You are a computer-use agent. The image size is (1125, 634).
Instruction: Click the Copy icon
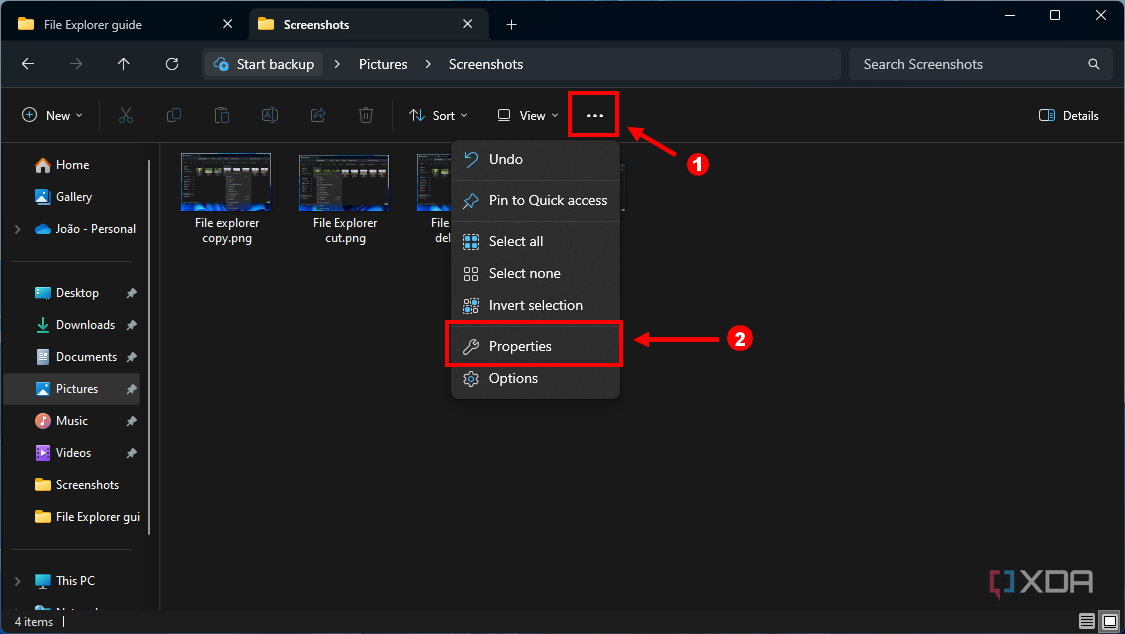[174, 115]
